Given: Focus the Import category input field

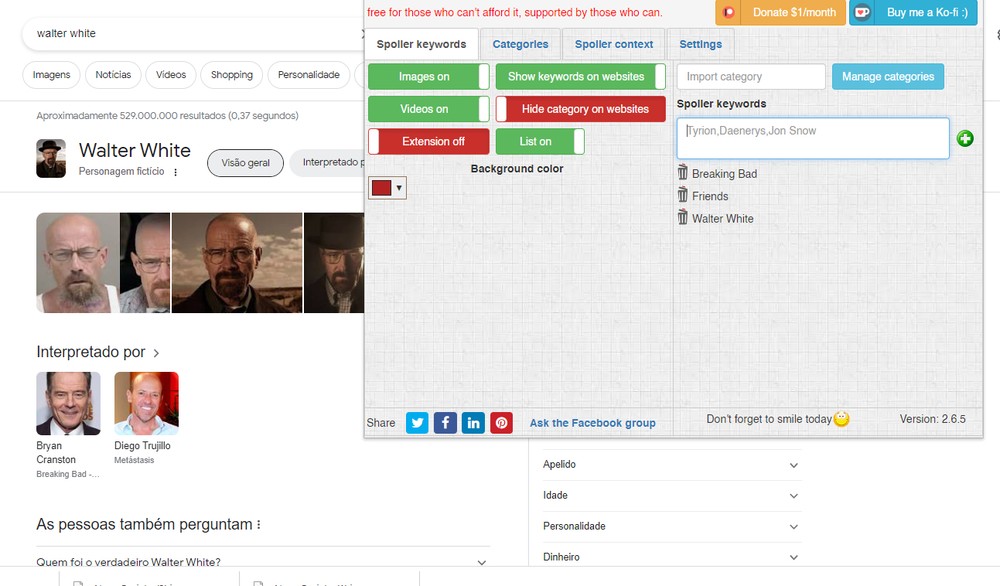Looking at the screenshot, I should click(751, 77).
